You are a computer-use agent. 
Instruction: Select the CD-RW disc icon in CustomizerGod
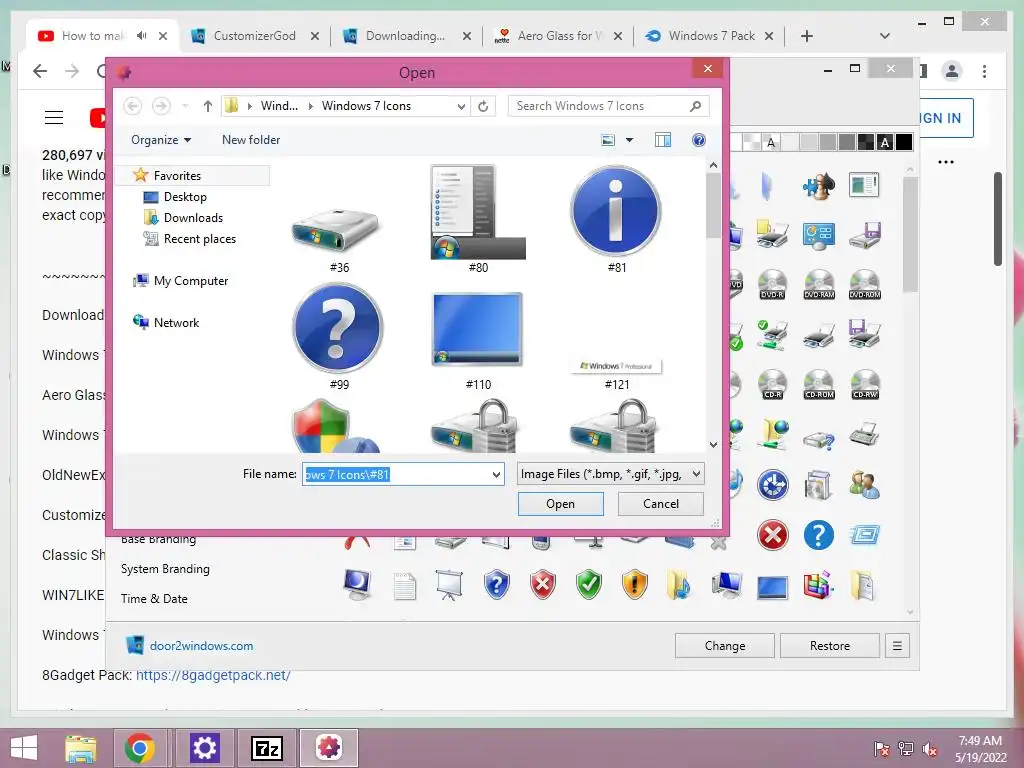pyautogui.click(x=865, y=385)
